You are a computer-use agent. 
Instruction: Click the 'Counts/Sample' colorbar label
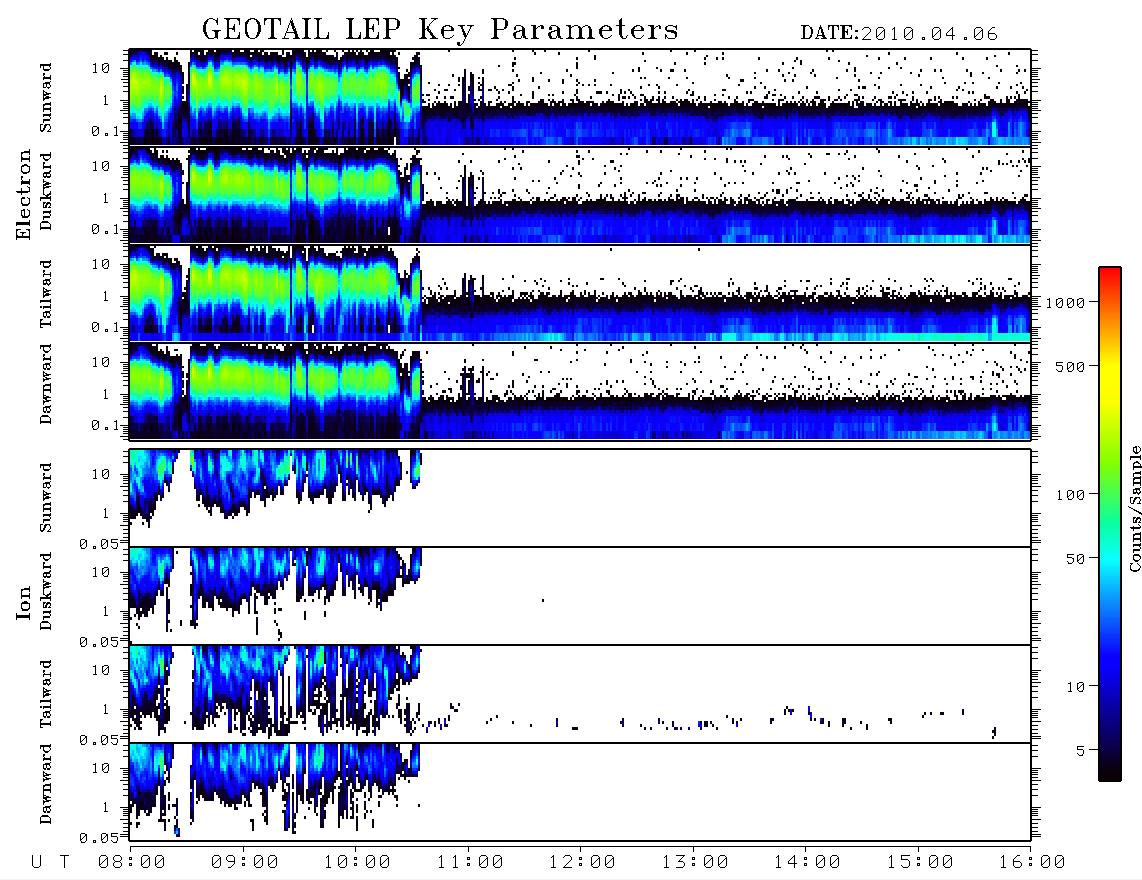[x=1134, y=509]
